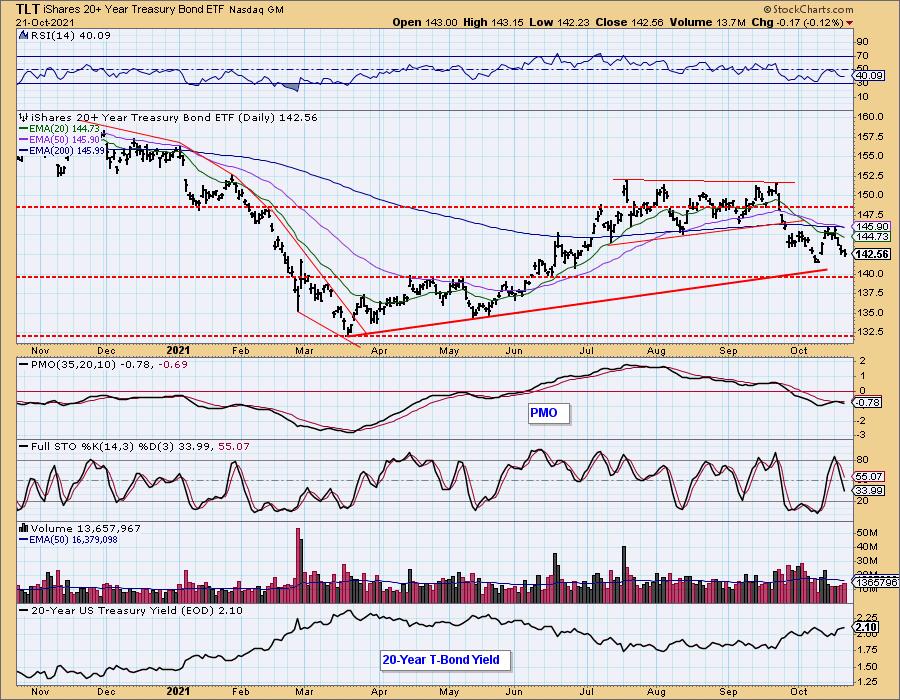The width and height of the screenshot is (900, 700).
Task: Click the Close 142.56 header value
Action: tap(629, 23)
